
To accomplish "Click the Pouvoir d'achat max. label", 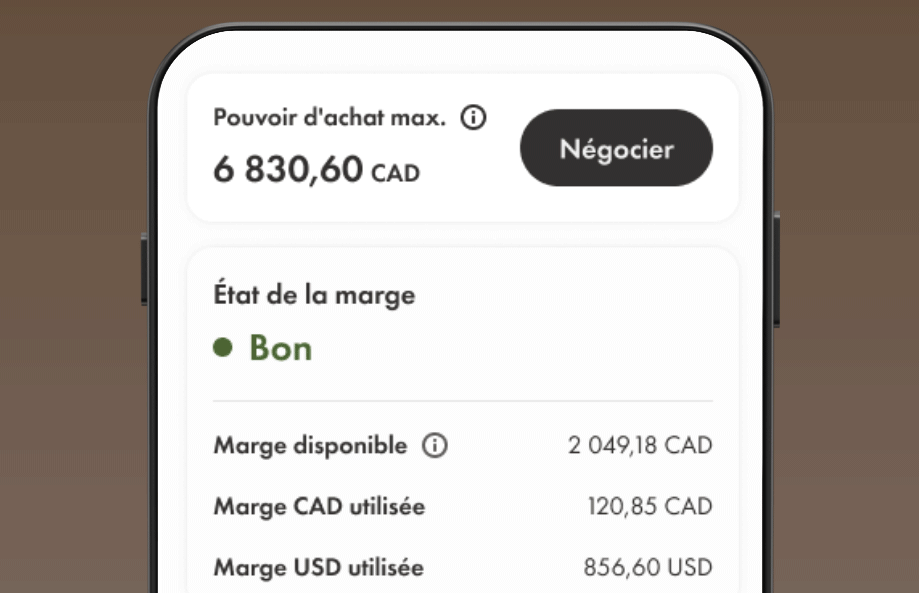I will 329,117.
